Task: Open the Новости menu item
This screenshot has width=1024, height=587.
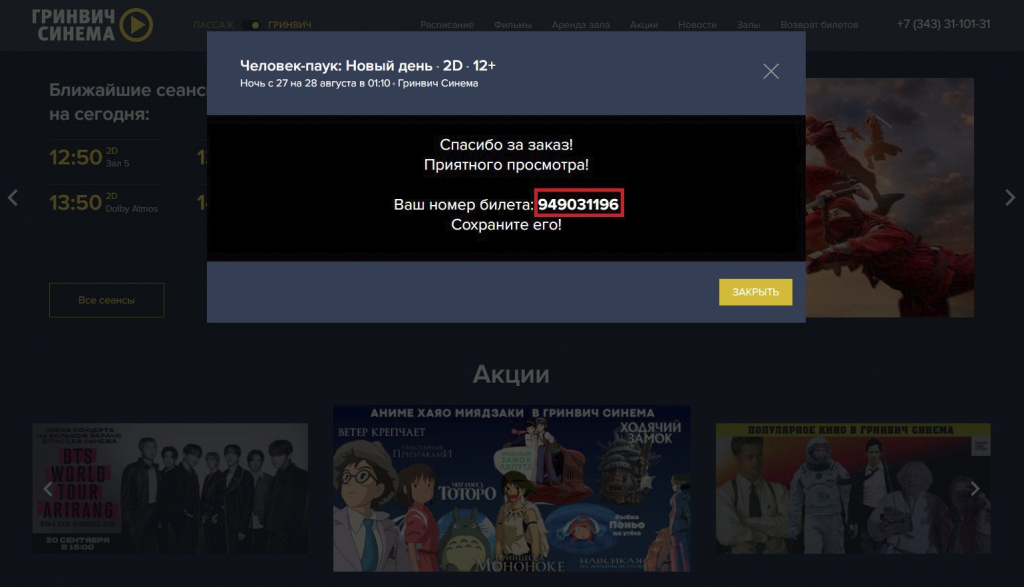Action: coord(697,25)
